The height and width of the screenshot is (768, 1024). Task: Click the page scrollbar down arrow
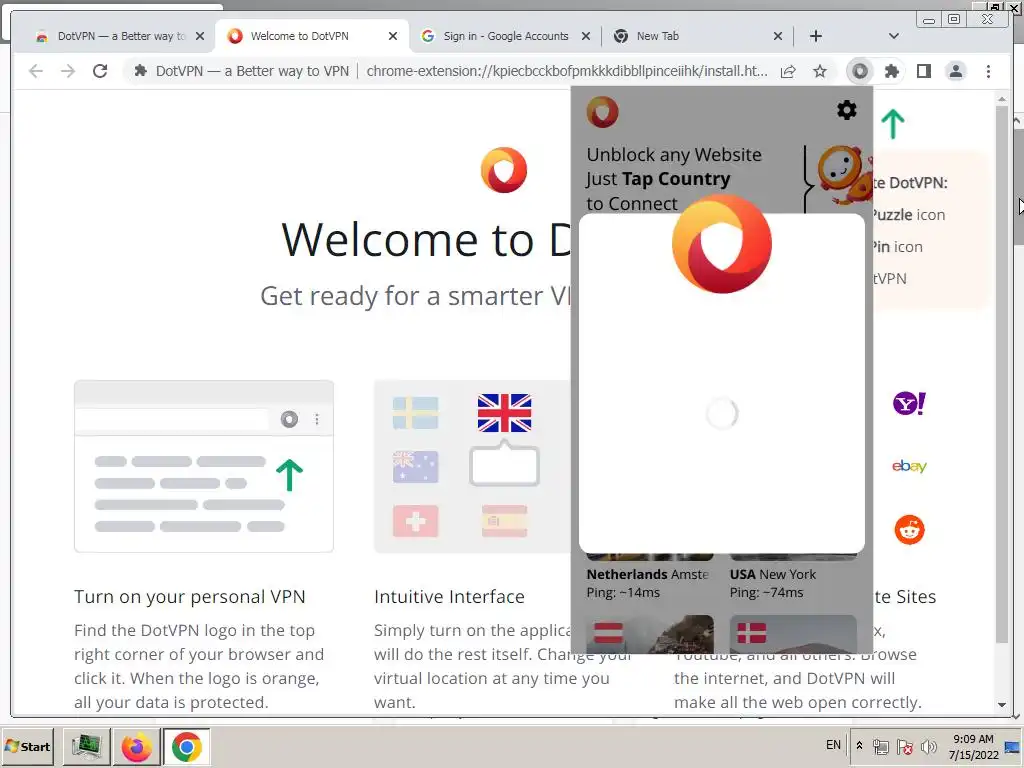point(1002,705)
